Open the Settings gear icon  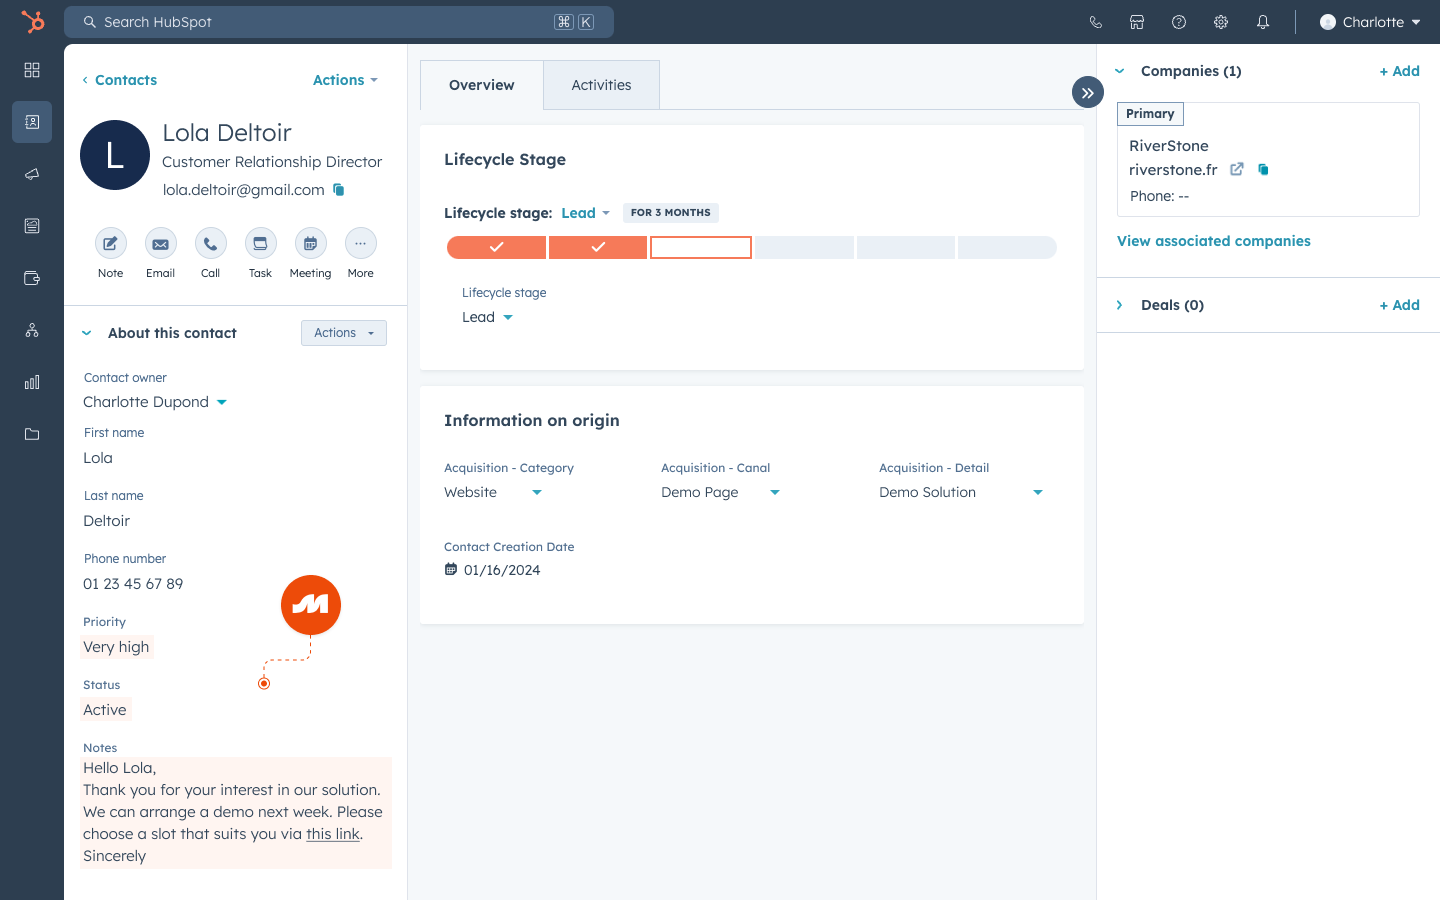click(1221, 22)
